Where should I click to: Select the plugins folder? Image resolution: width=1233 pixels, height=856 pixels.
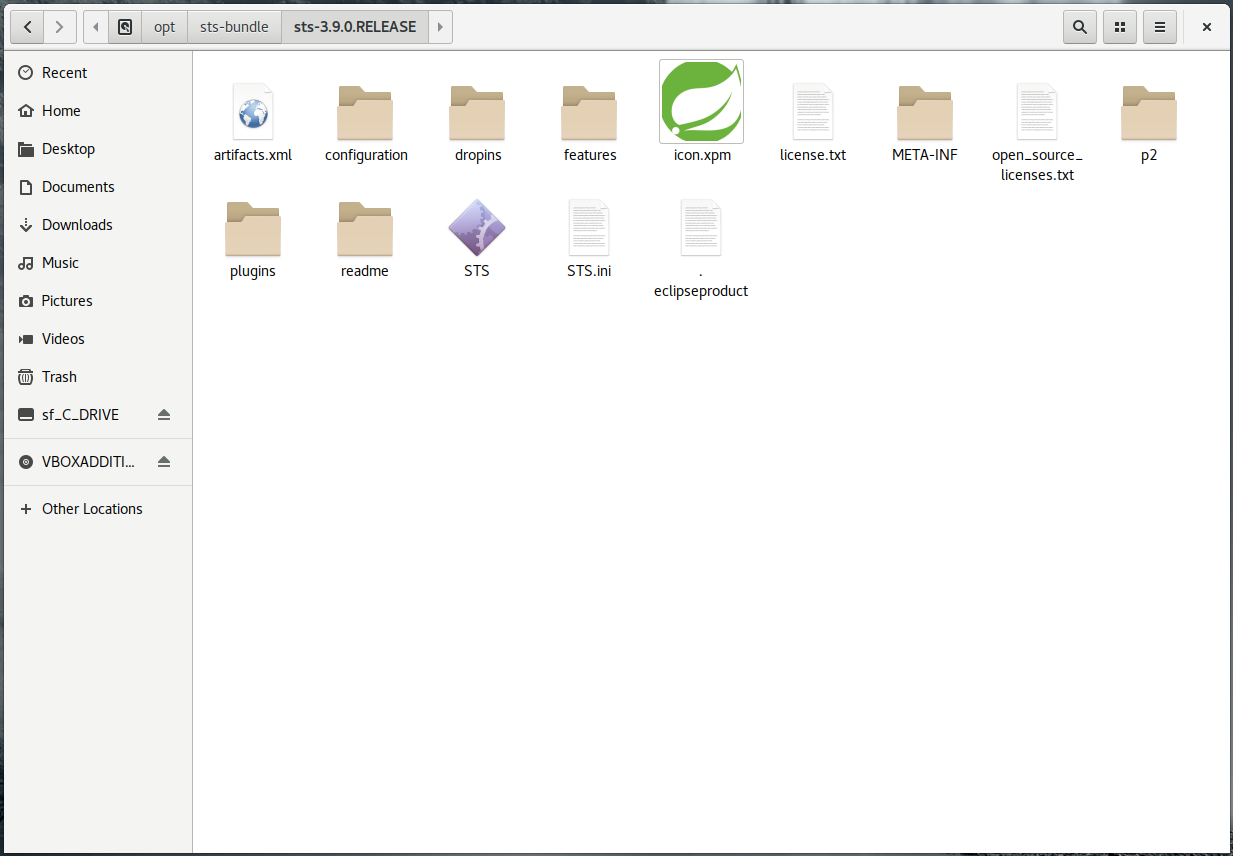pos(253,229)
